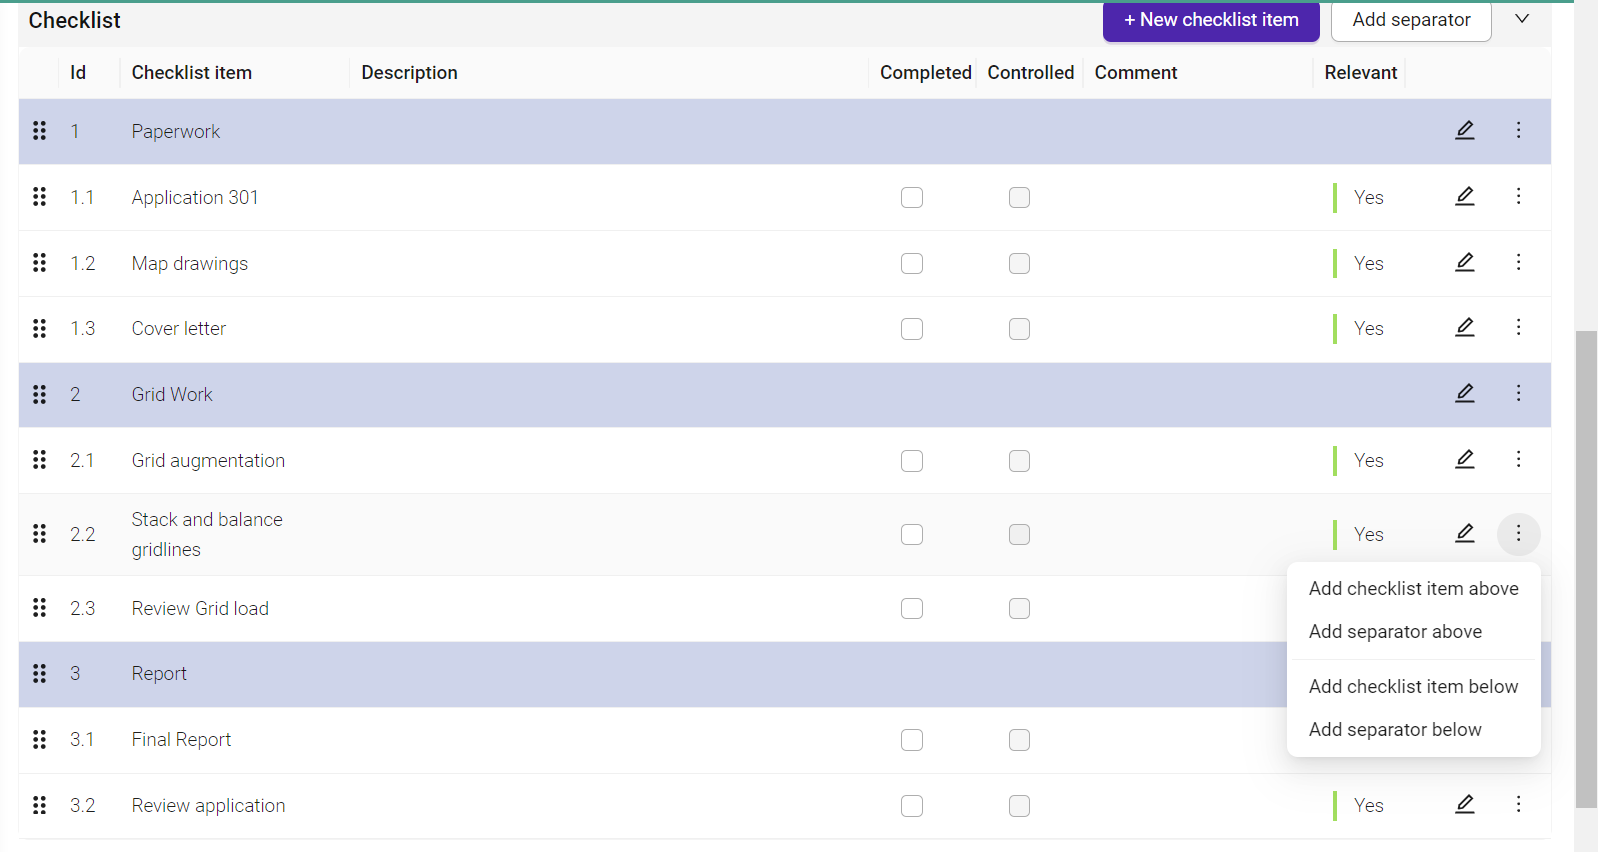Click drag handle of Cover letter row
This screenshot has height=852, width=1598.
click(39, 328)
